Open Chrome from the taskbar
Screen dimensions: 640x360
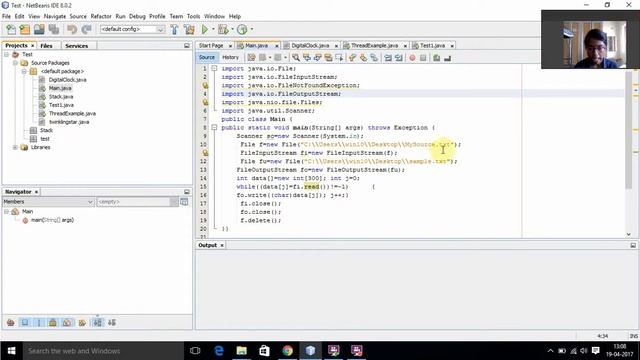[287, 351]
